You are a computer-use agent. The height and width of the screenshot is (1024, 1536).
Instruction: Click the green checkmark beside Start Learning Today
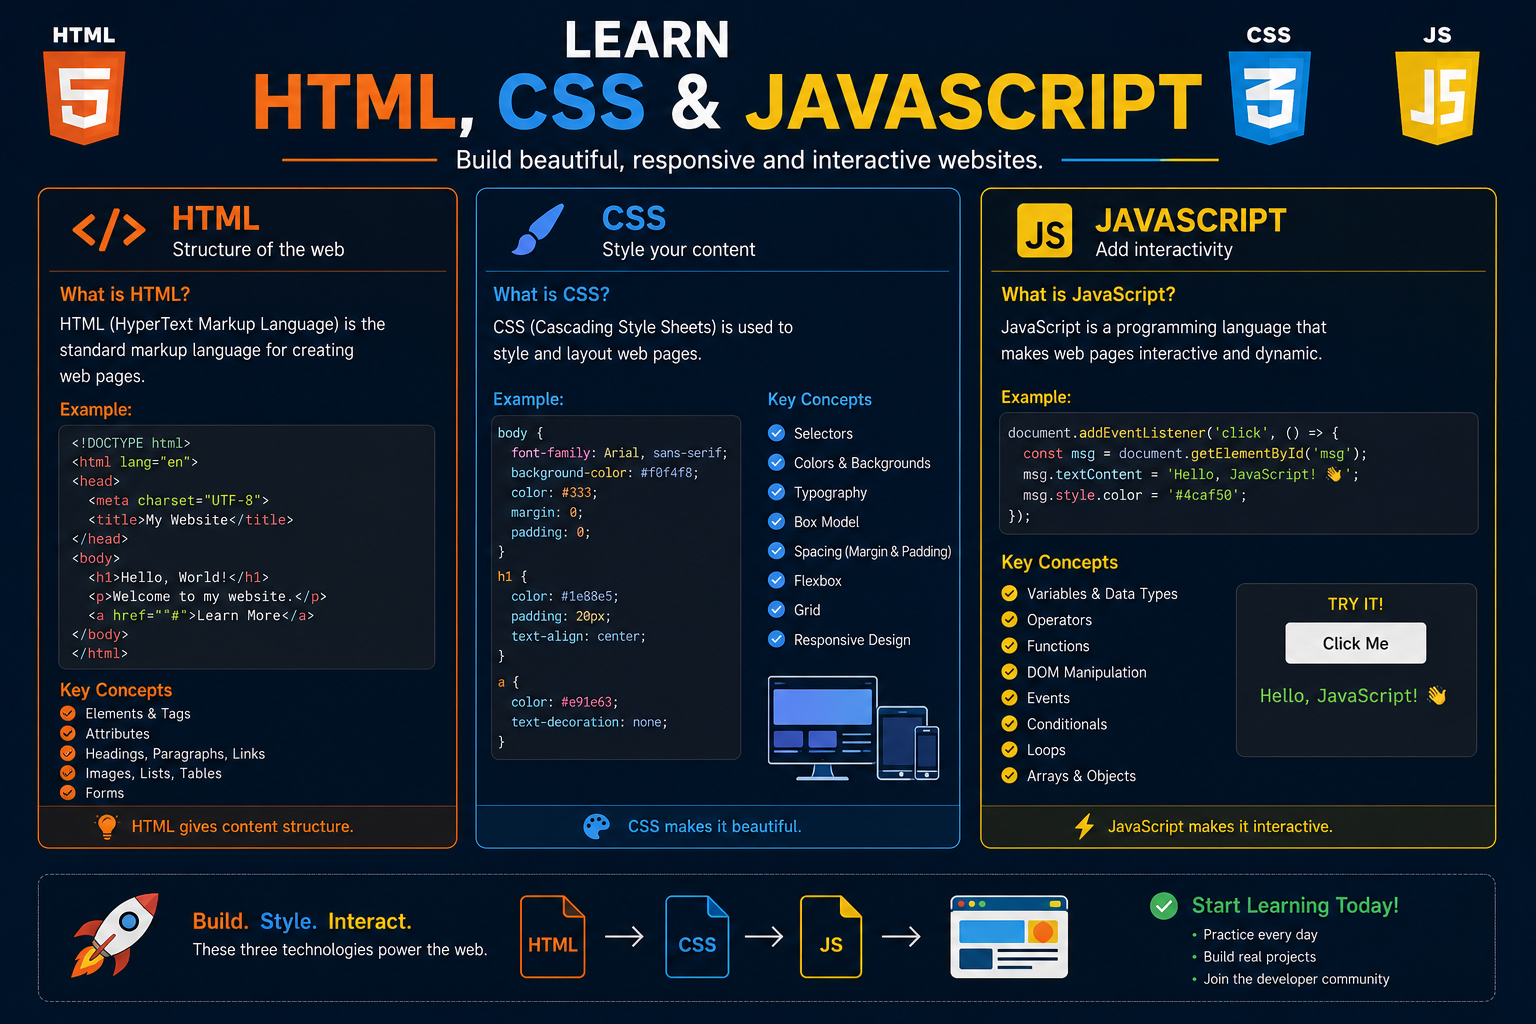click(1164, 906)
